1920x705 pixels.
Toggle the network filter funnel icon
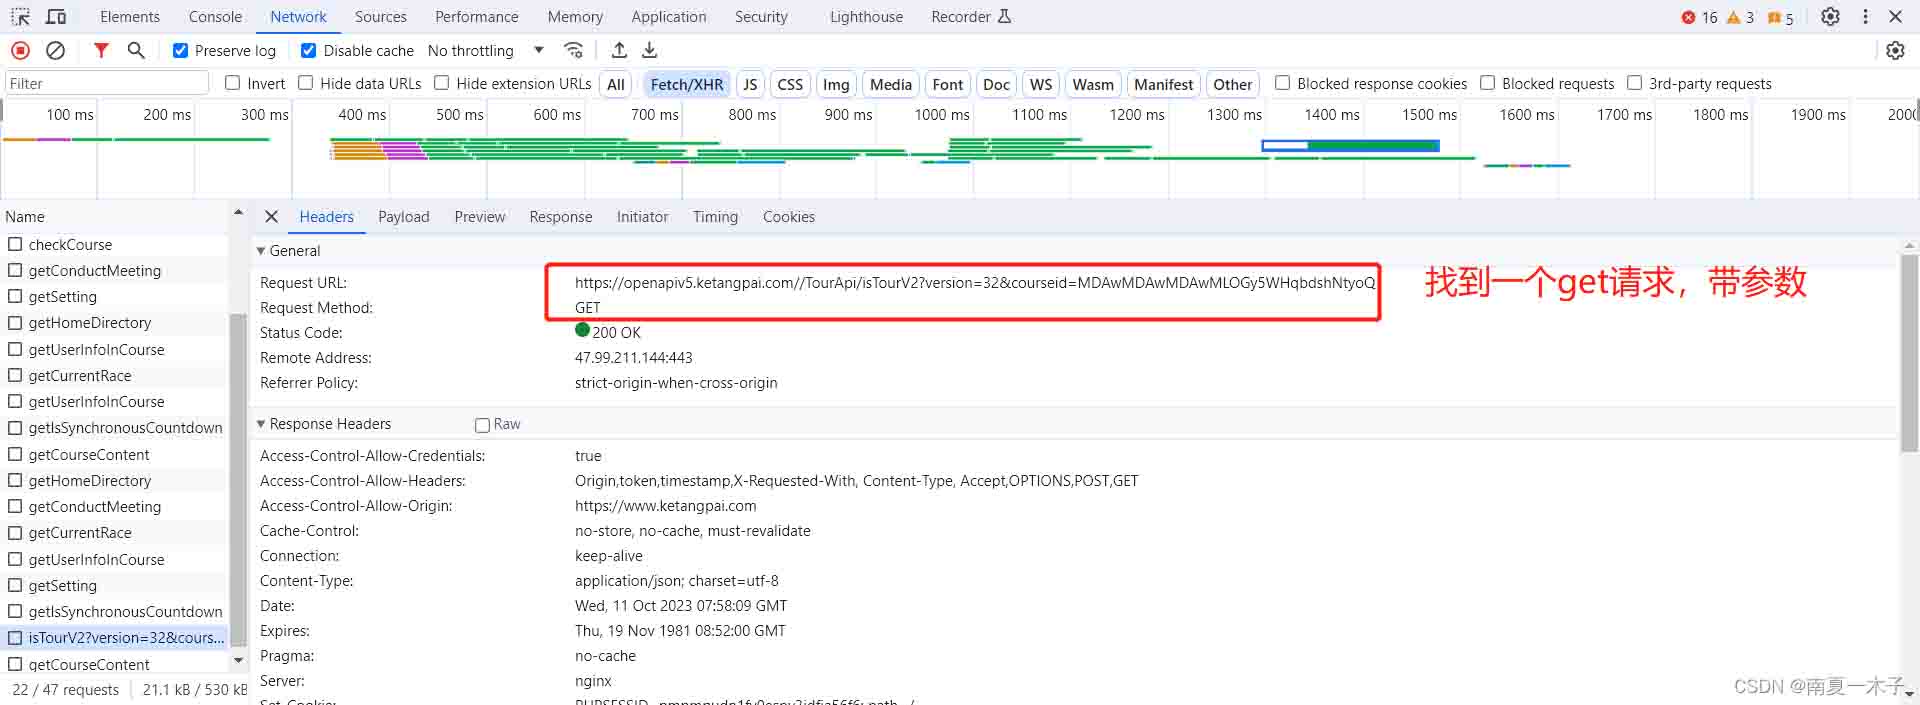[101, 50]
